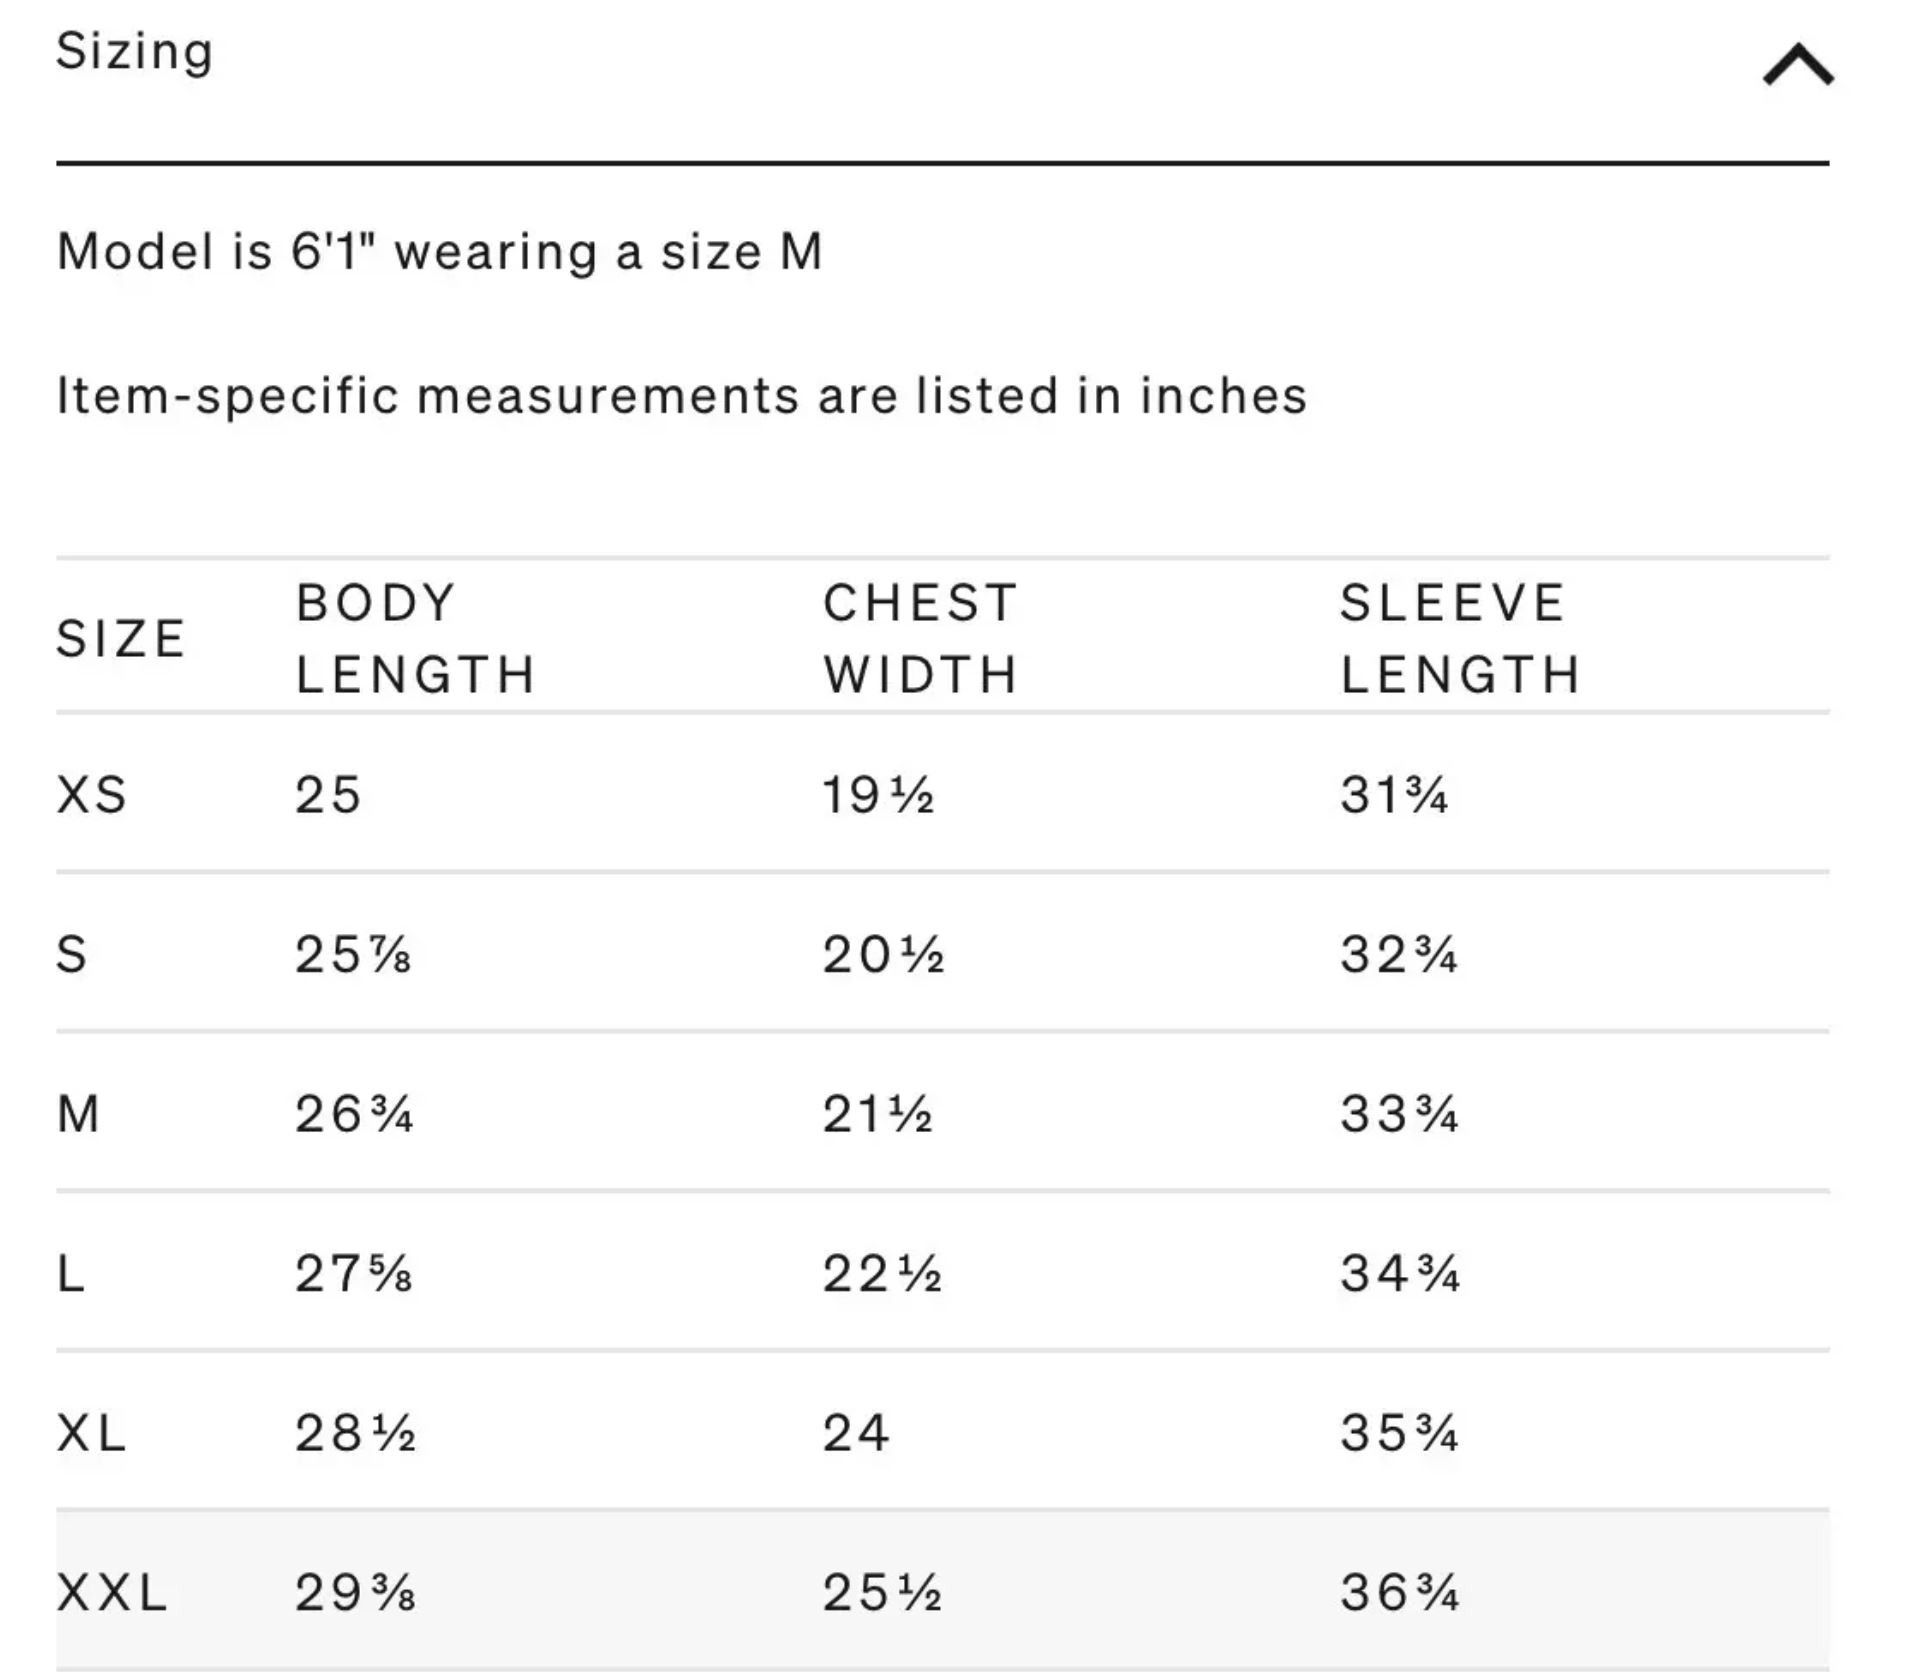Click the S chest width value 20½
The height and width of the screenshot is (1672, 1918).
(883, 954)
